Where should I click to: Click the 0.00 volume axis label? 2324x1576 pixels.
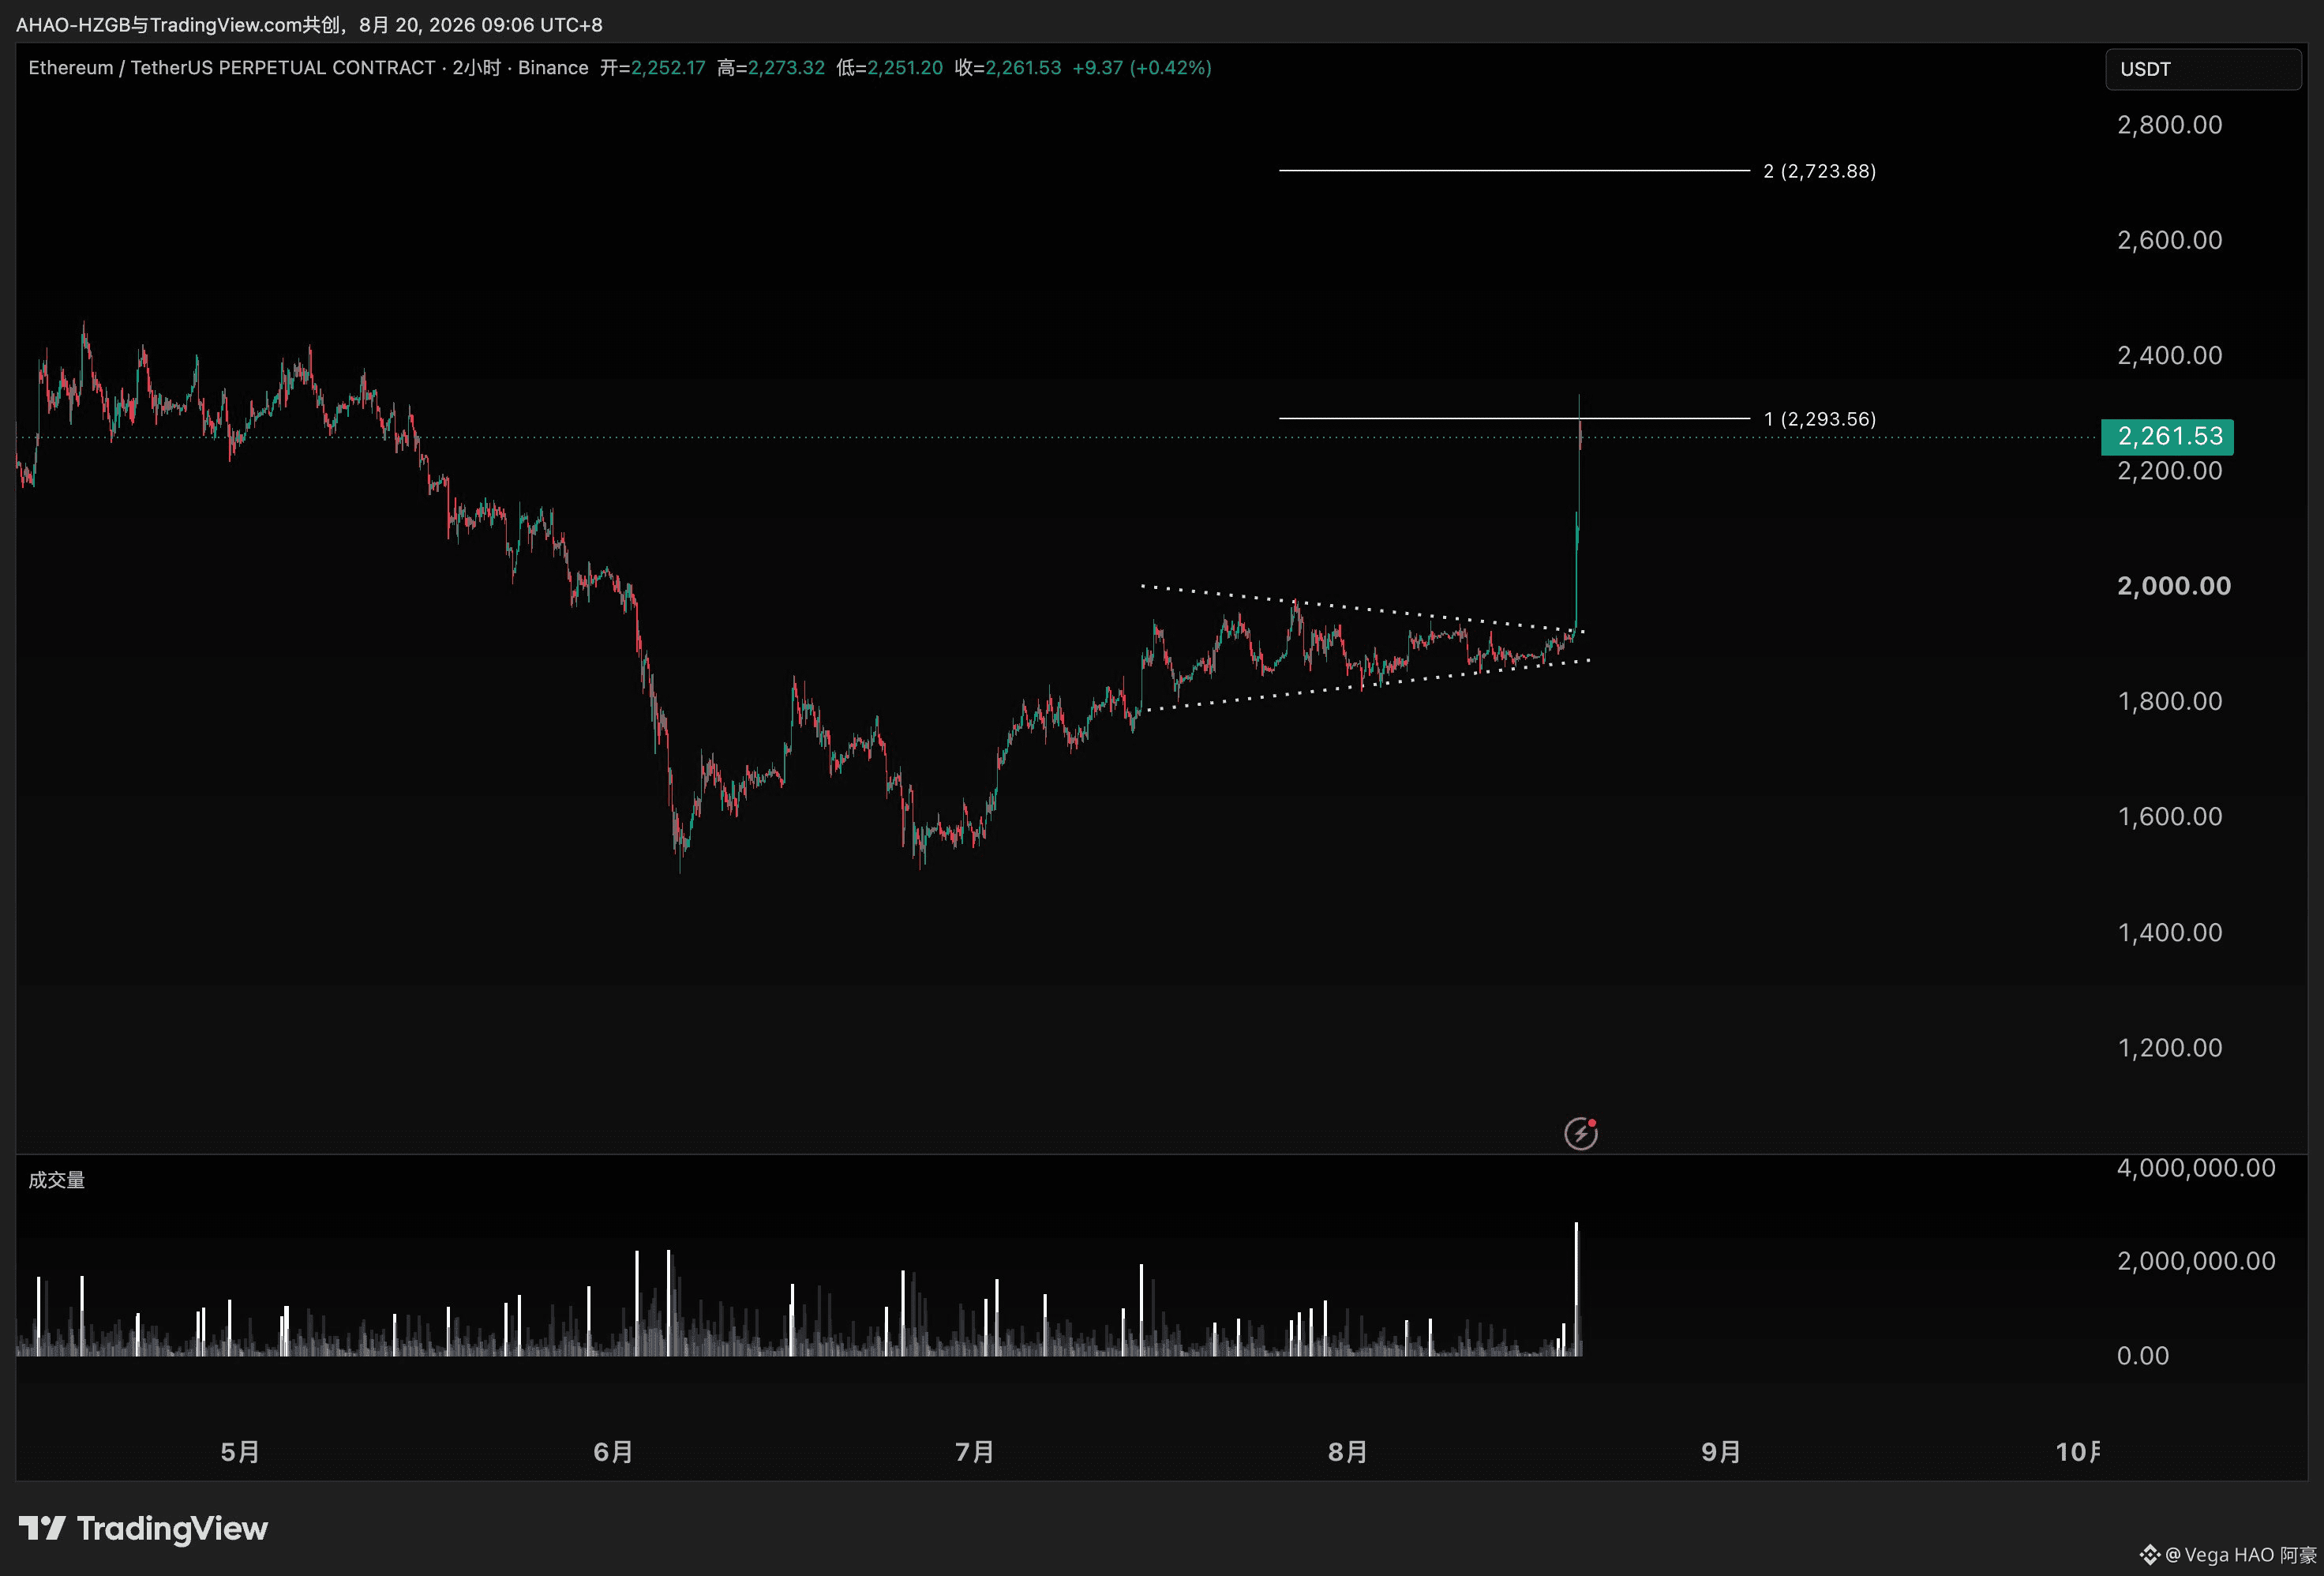click(x=2143, y=1356)
